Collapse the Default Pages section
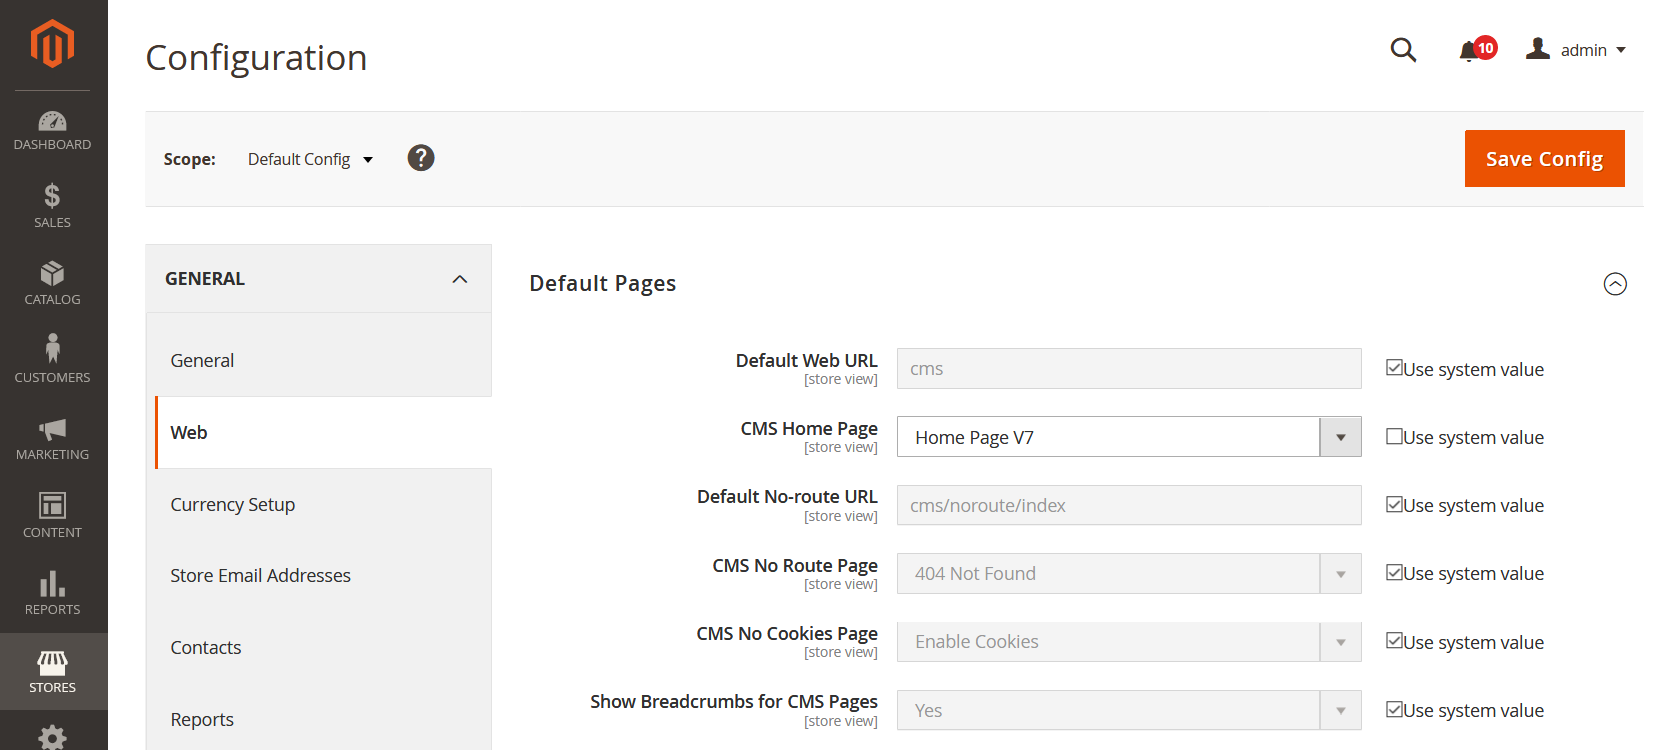 click(1615, 284)
